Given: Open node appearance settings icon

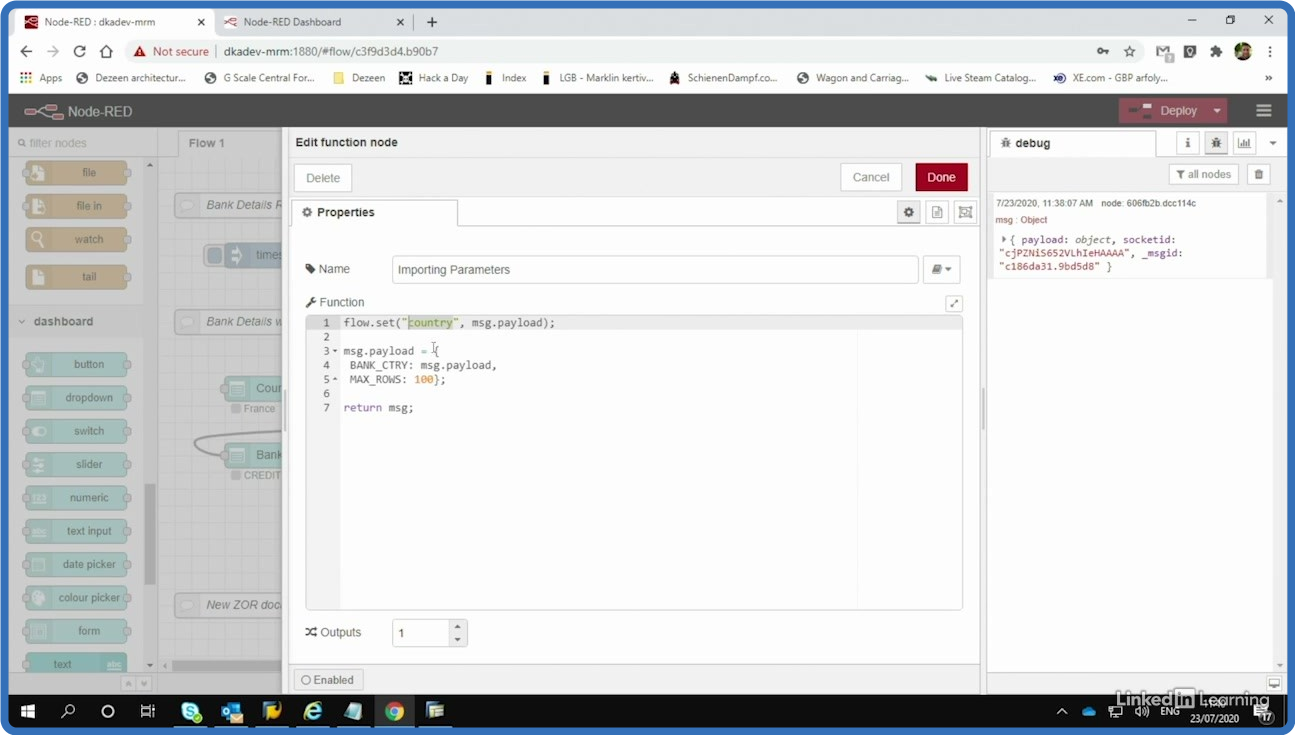Looking at the screenshot, I should tap(965, 212).
